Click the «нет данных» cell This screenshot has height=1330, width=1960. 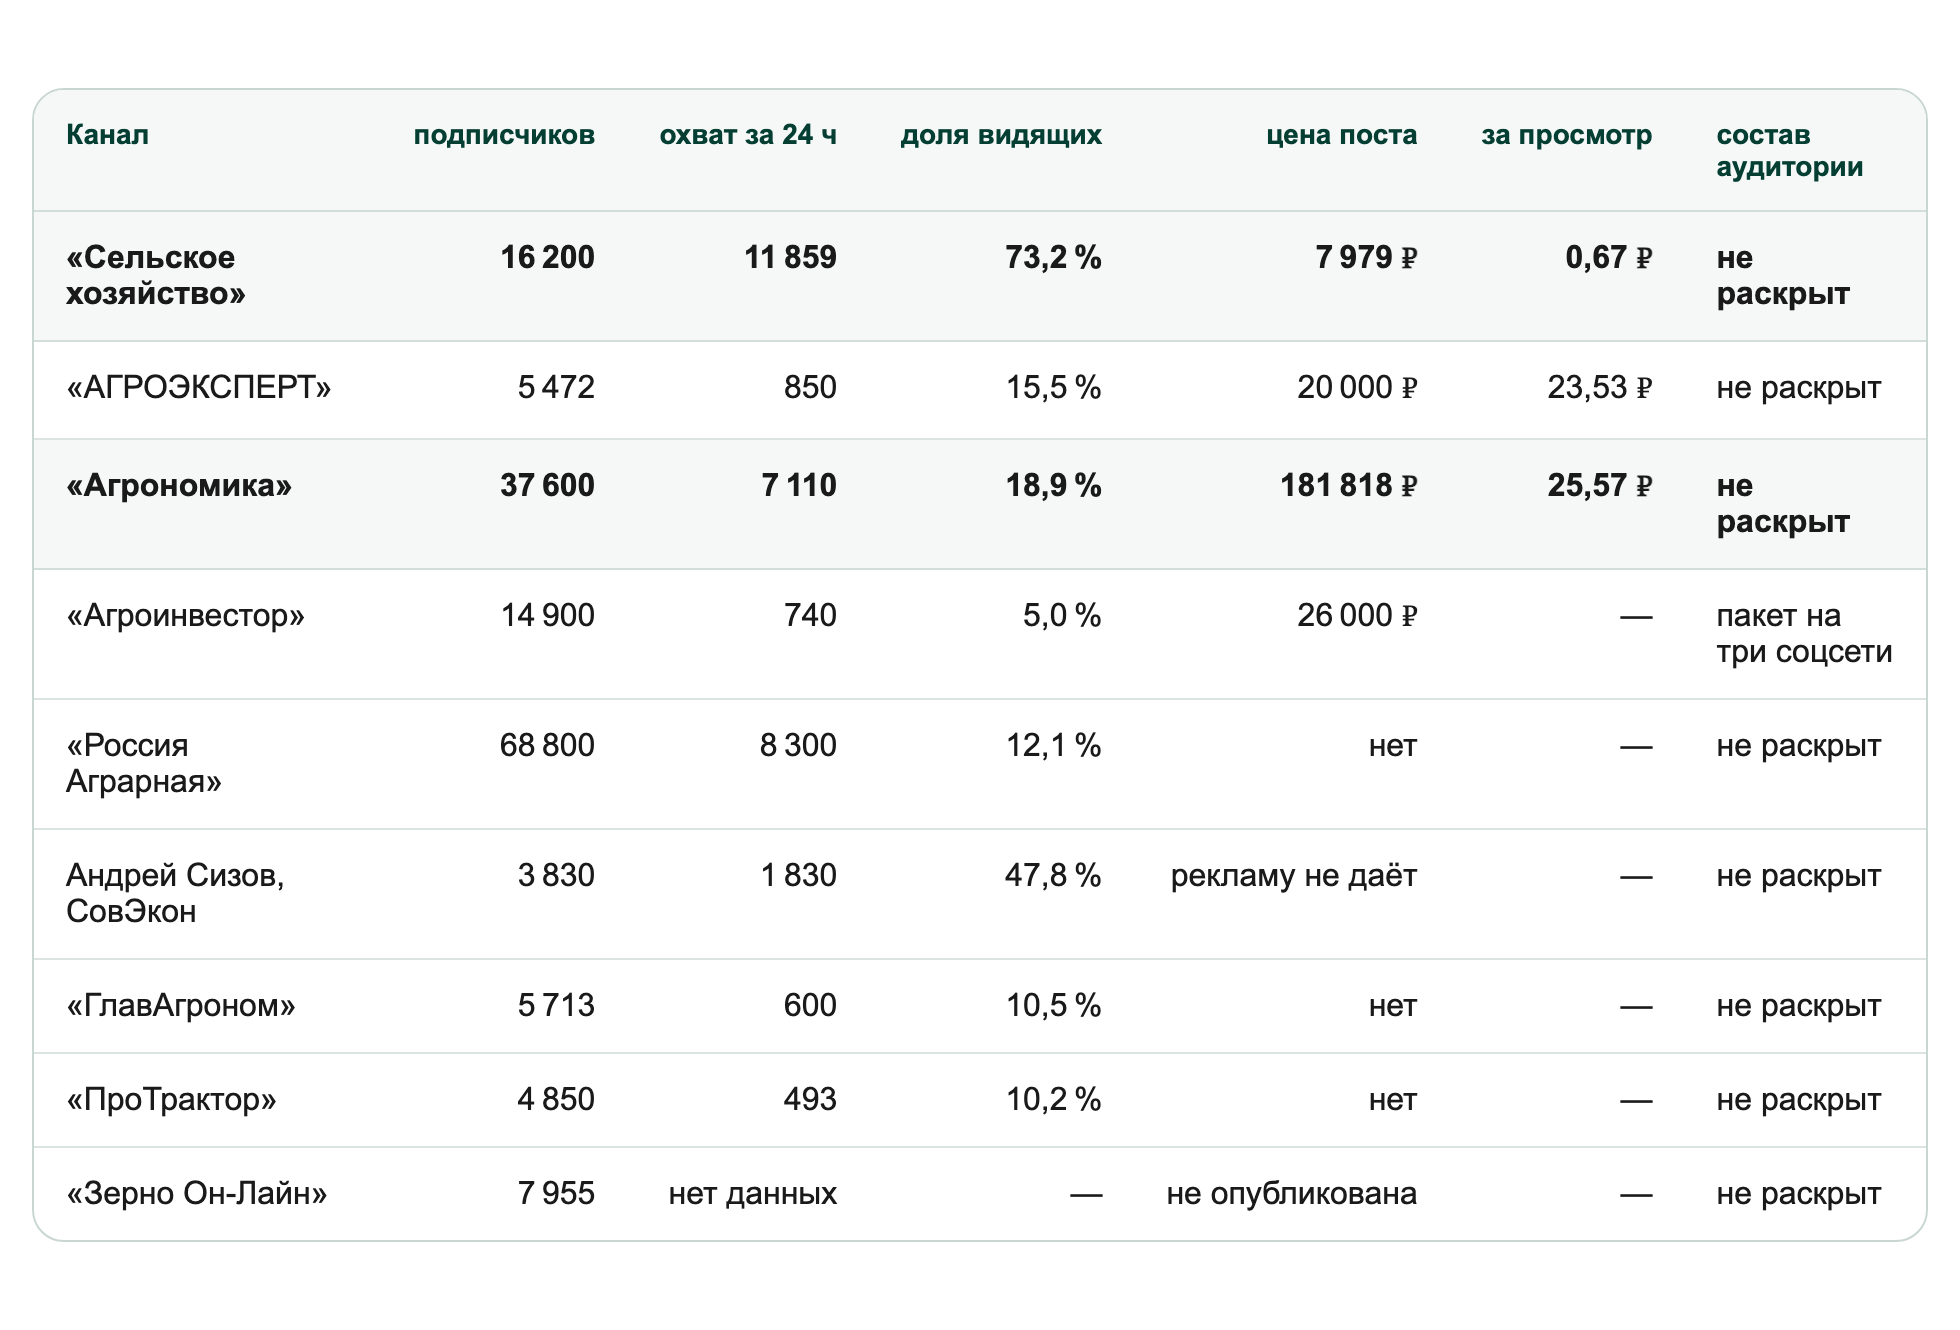click(x=753, y=1194)
